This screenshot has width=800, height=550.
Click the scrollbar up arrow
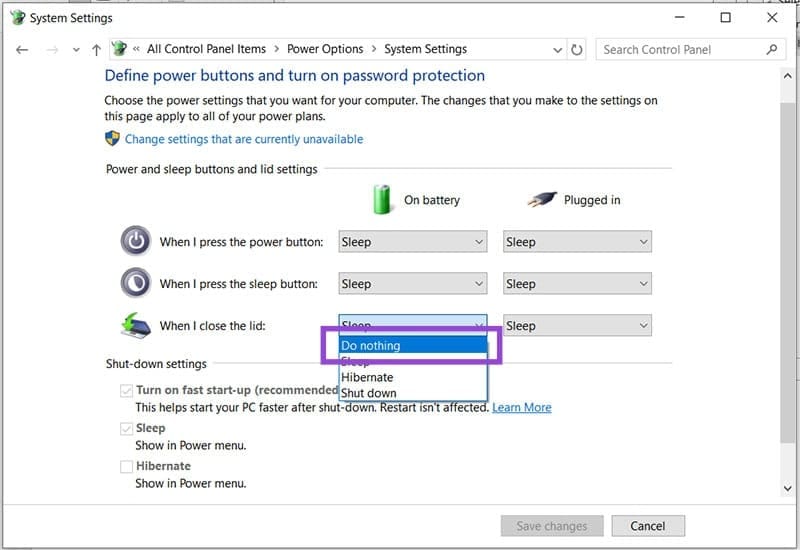(x=787, y=76)
